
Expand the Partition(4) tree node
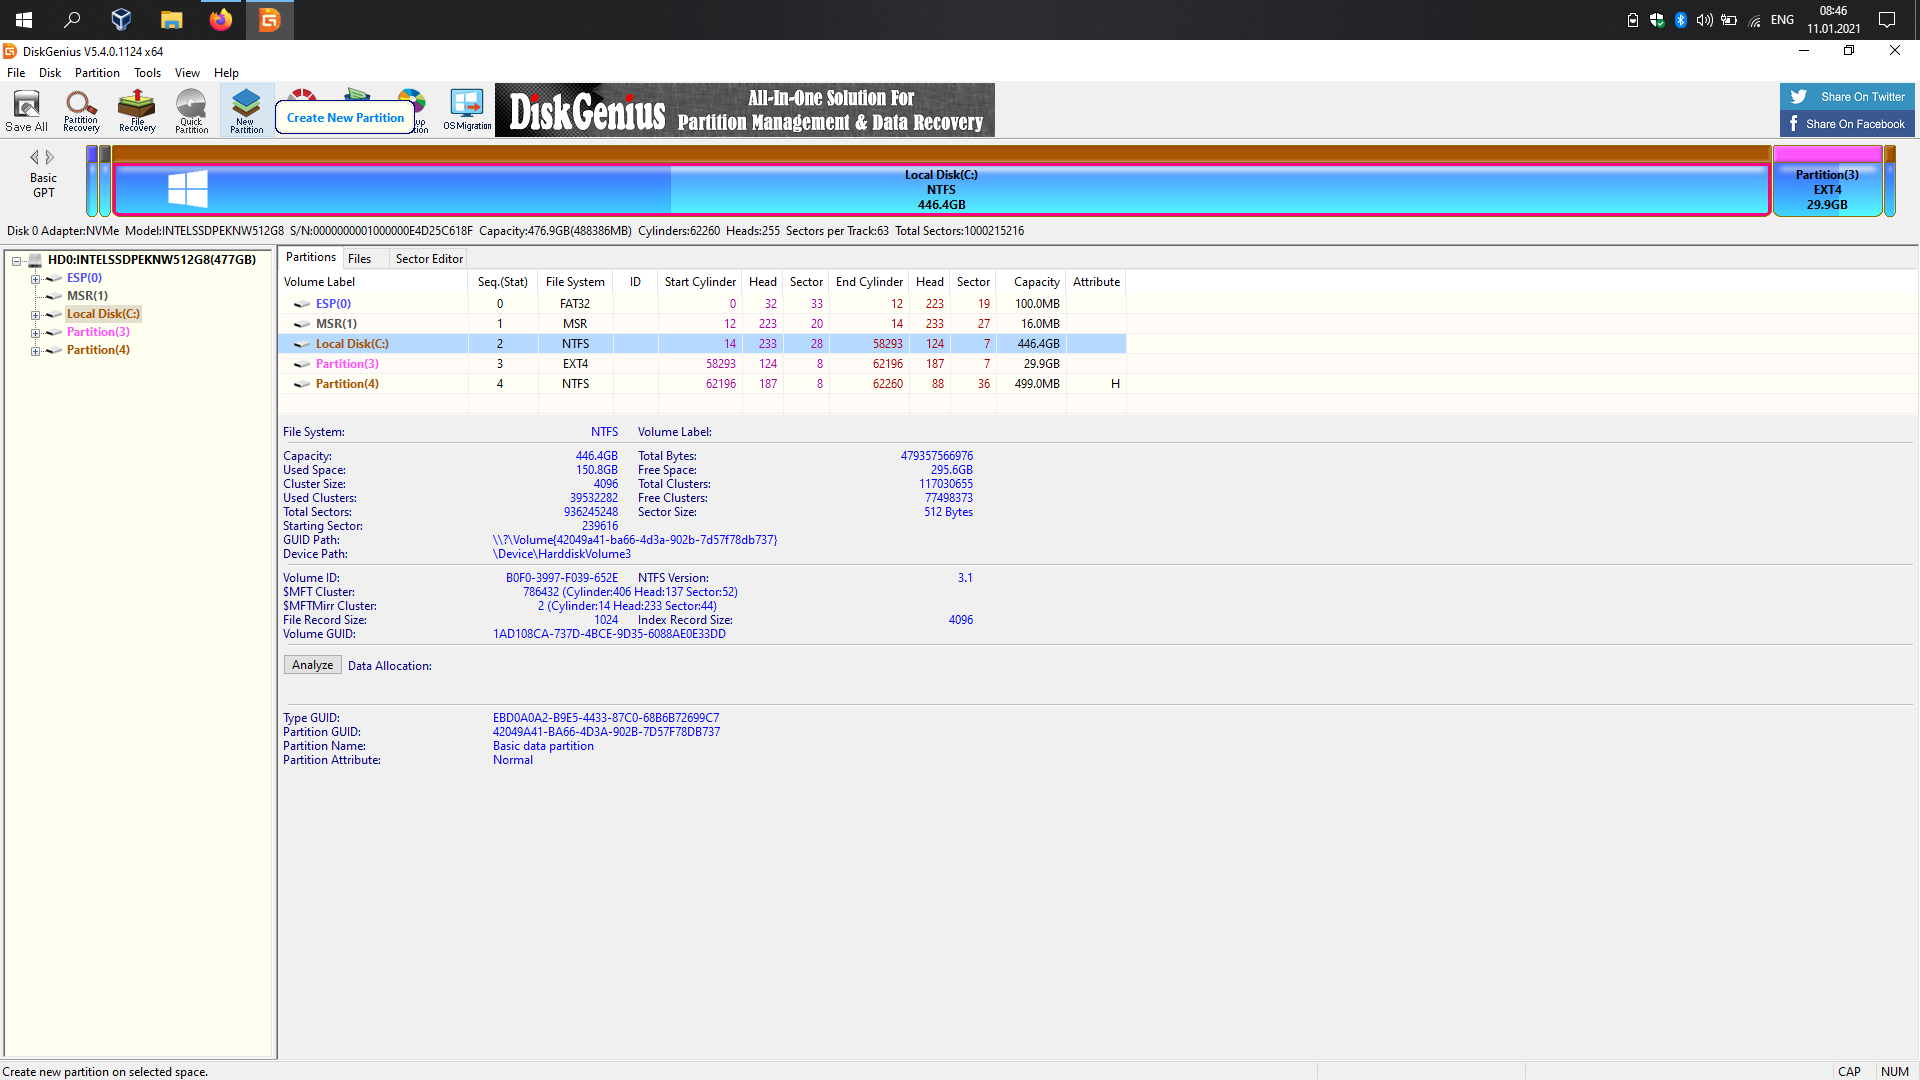35,351
